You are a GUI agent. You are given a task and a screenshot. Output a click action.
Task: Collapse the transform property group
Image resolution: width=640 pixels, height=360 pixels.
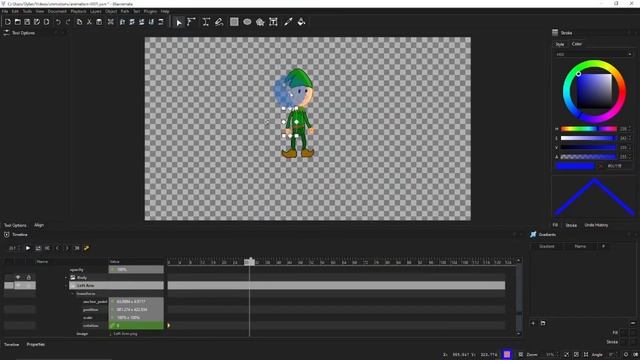[x=73, y=293]
